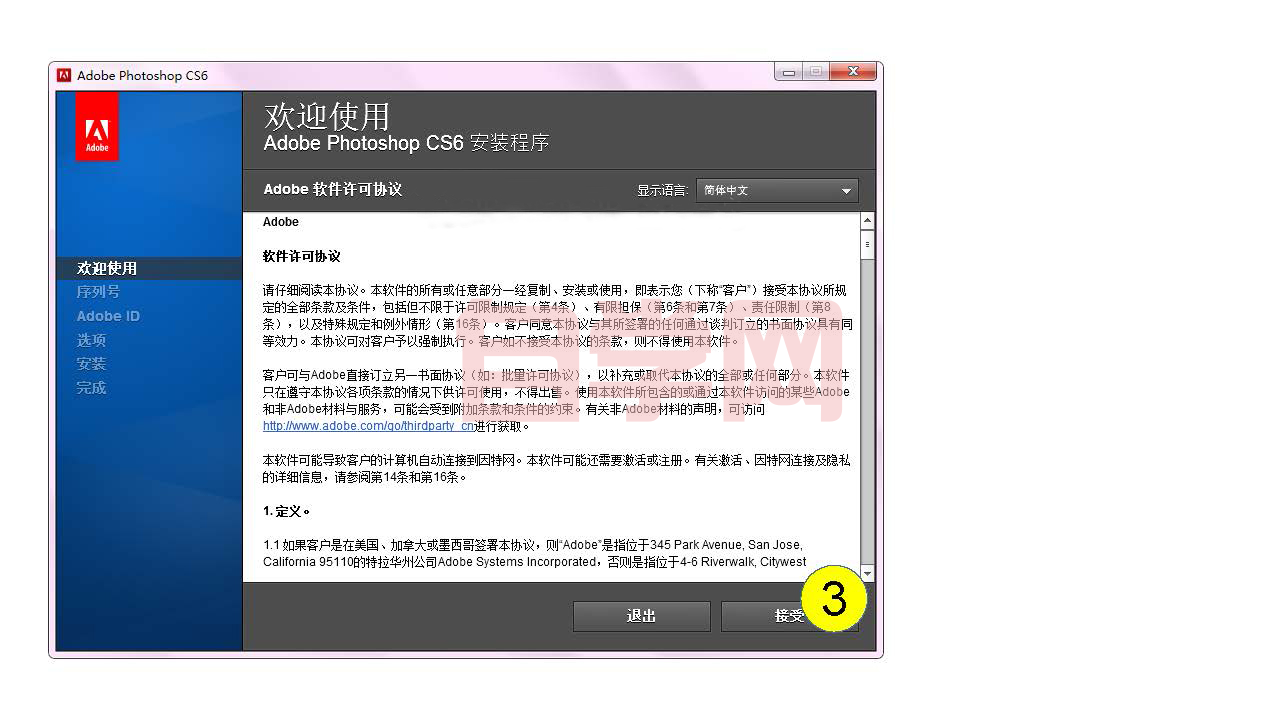The height and width of the screenshot is (720, 1280).
Task: Click the license scrollbar's bottom down arrow
Action: (867, 573)
